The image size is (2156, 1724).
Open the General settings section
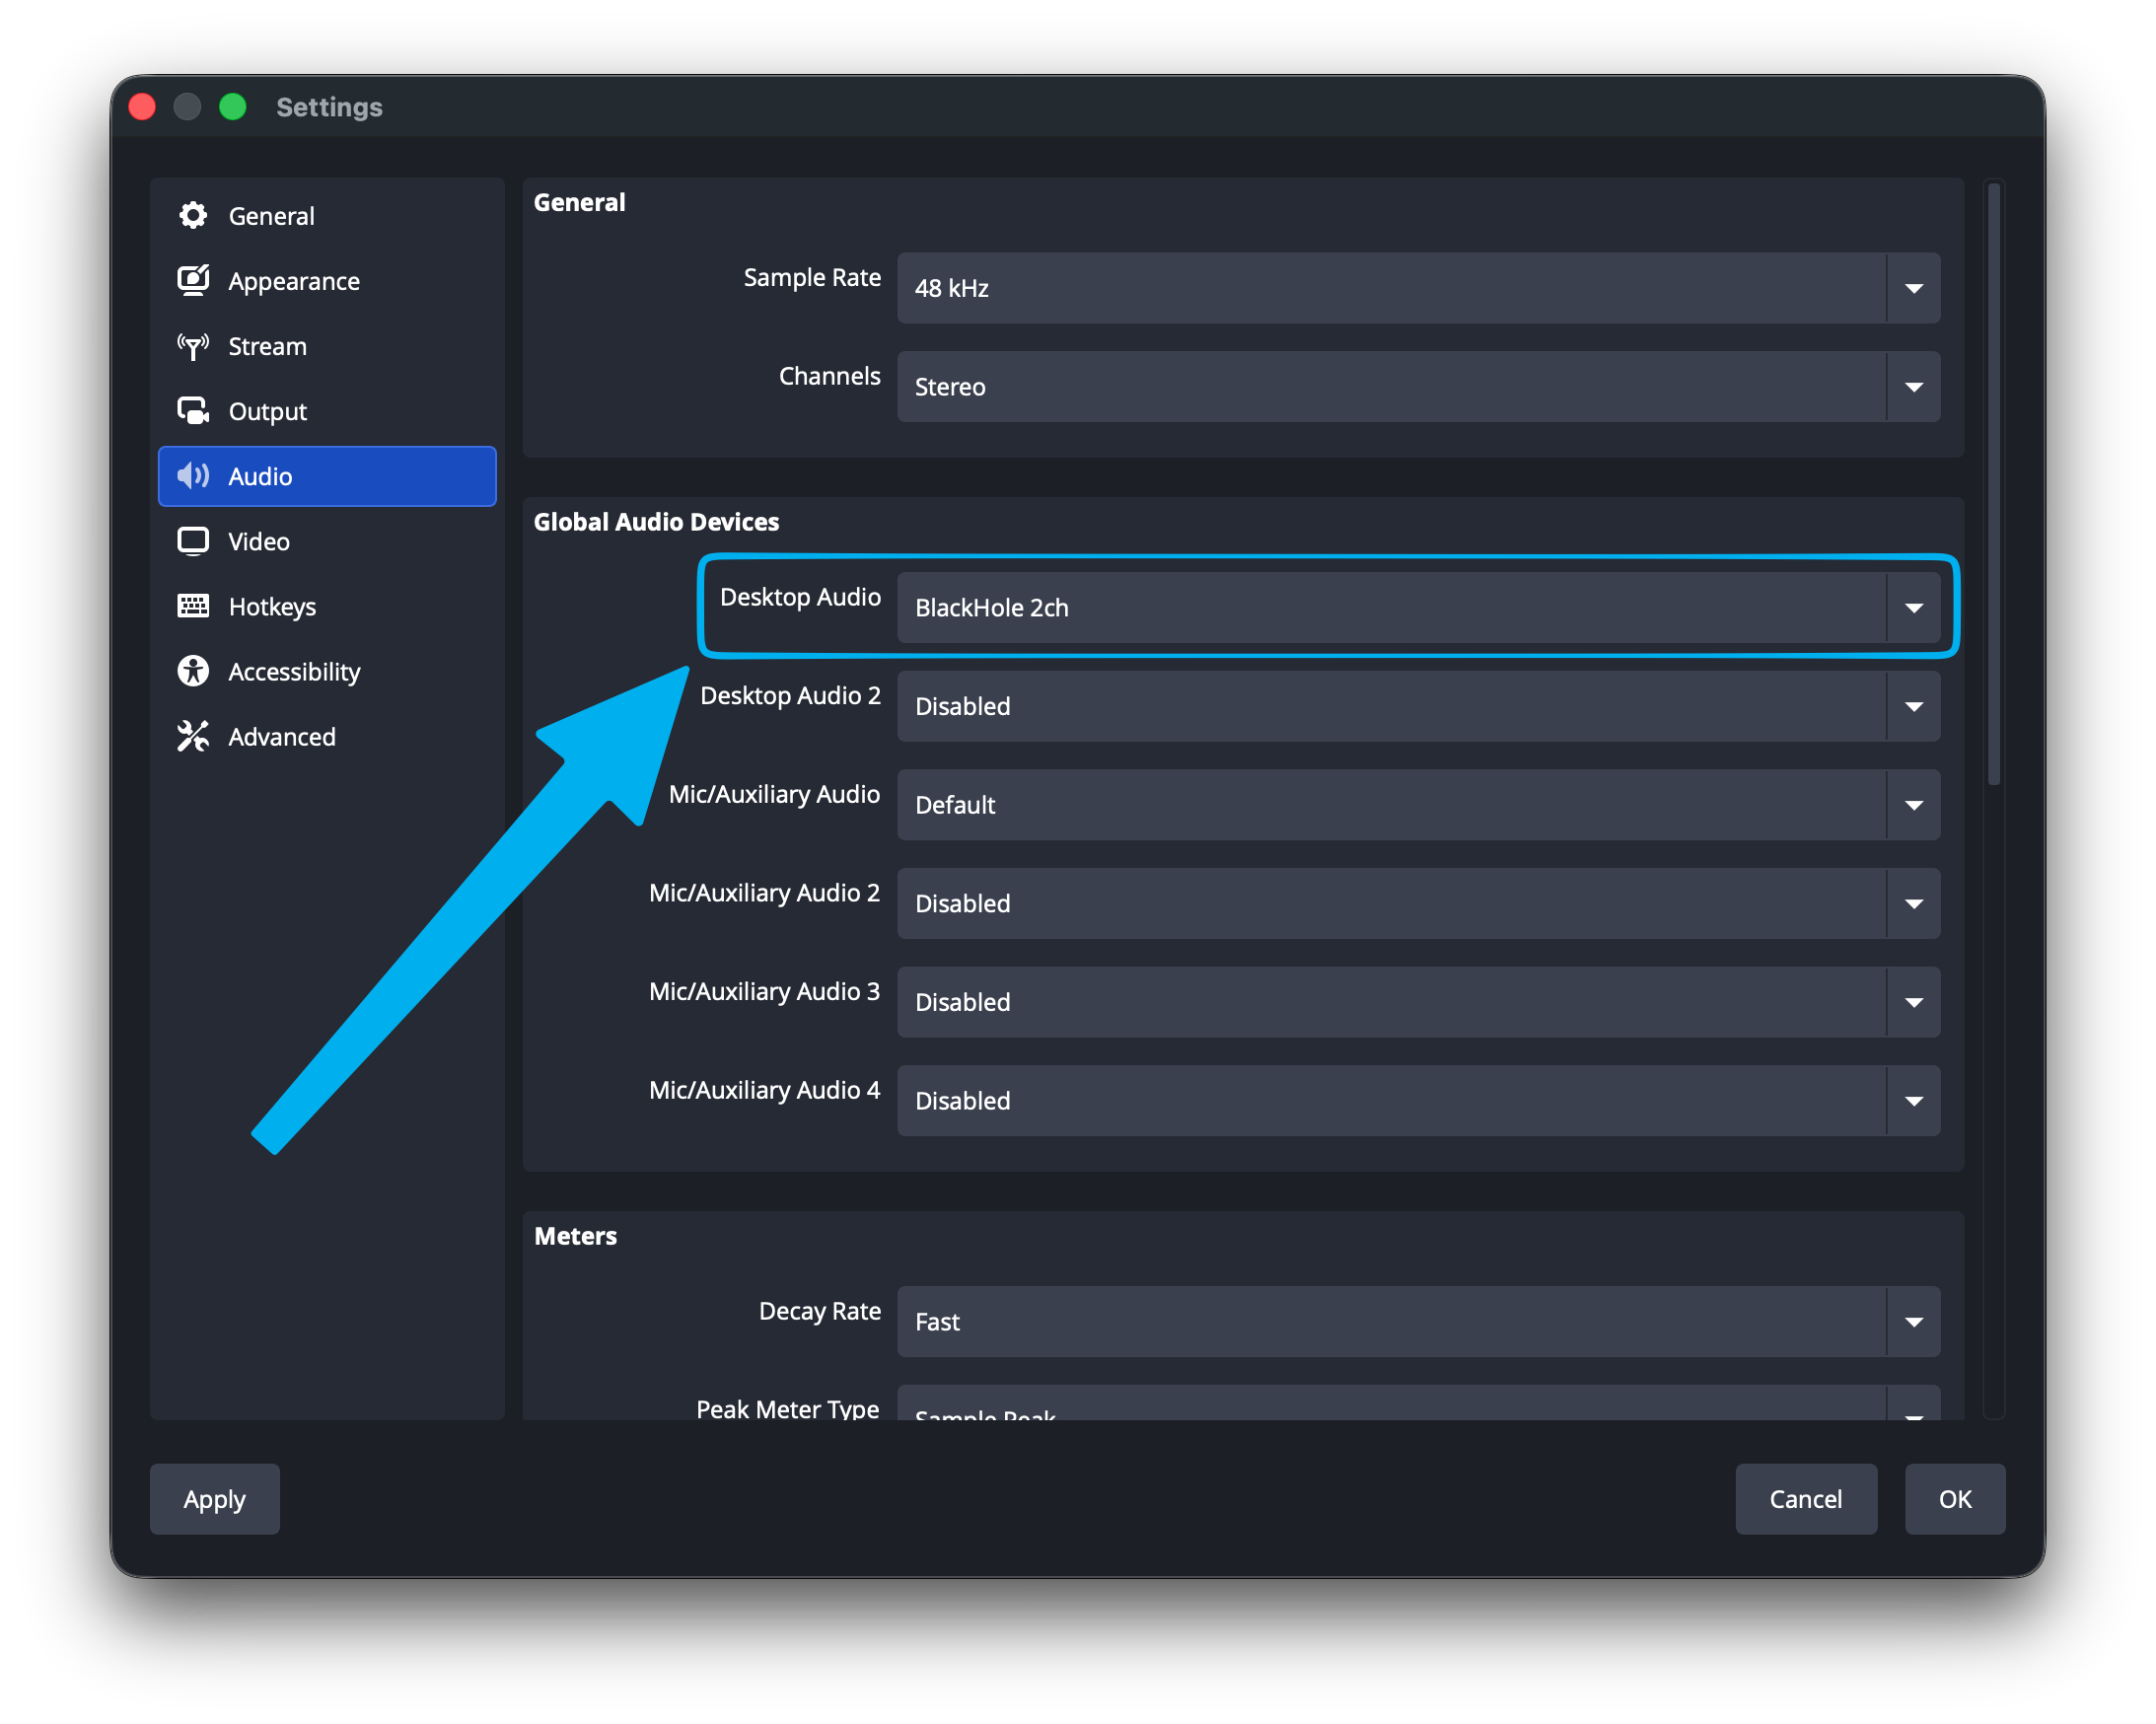pos(327,216)
